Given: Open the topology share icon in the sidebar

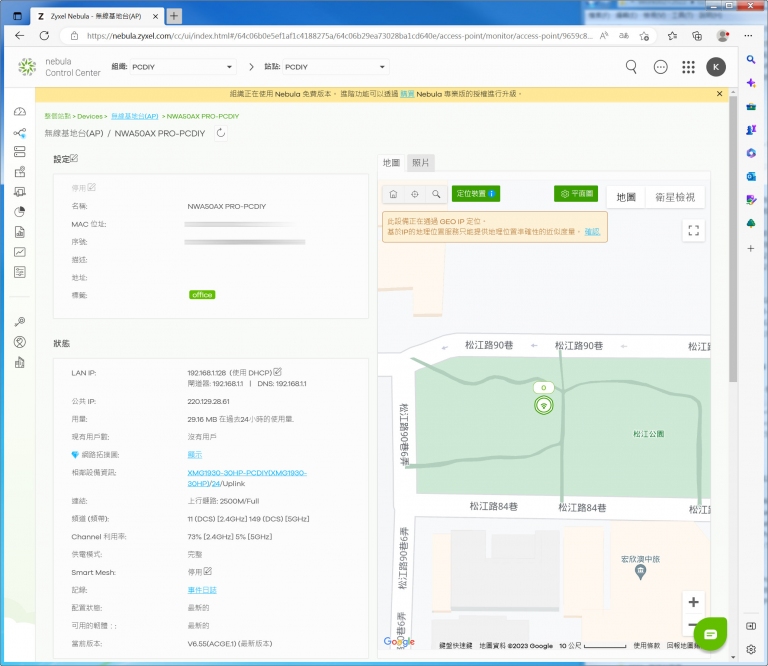Looking at the screenshot, I should [x=20, y=133].
